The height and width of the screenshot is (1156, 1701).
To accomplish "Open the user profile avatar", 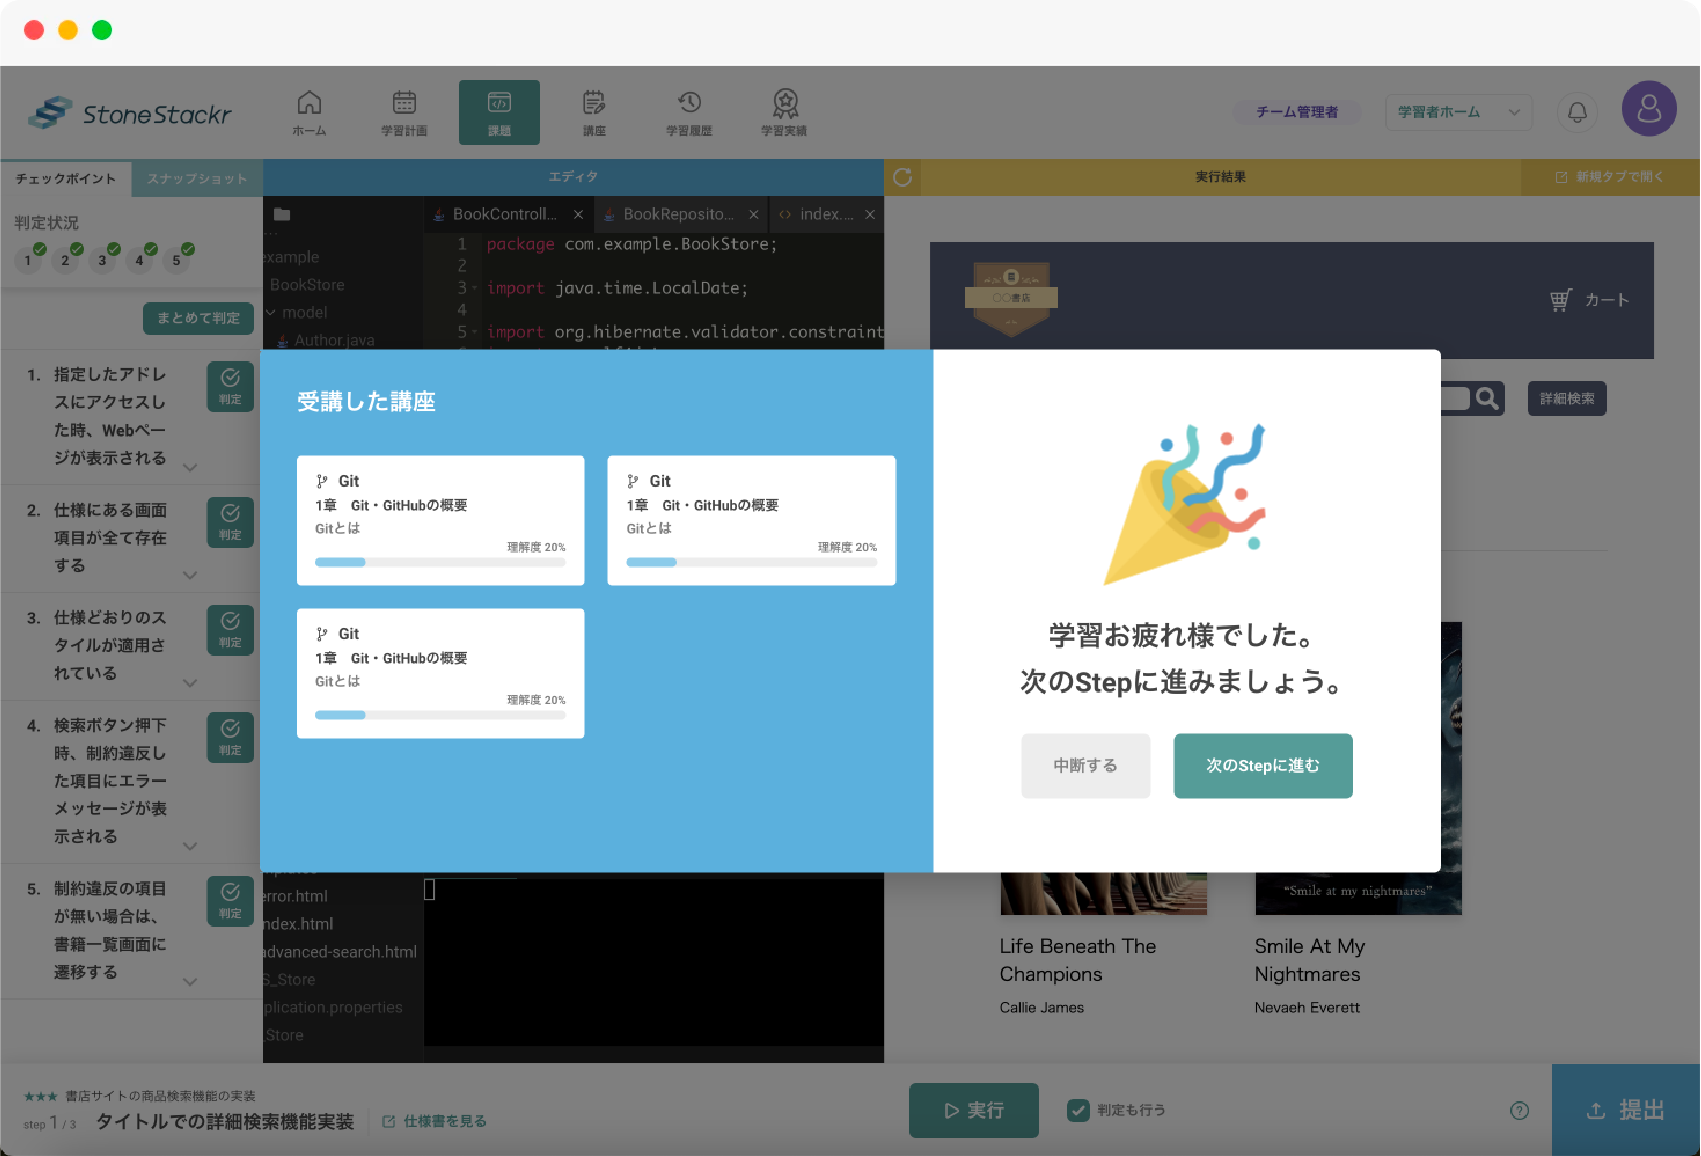I will point(1649,109).
